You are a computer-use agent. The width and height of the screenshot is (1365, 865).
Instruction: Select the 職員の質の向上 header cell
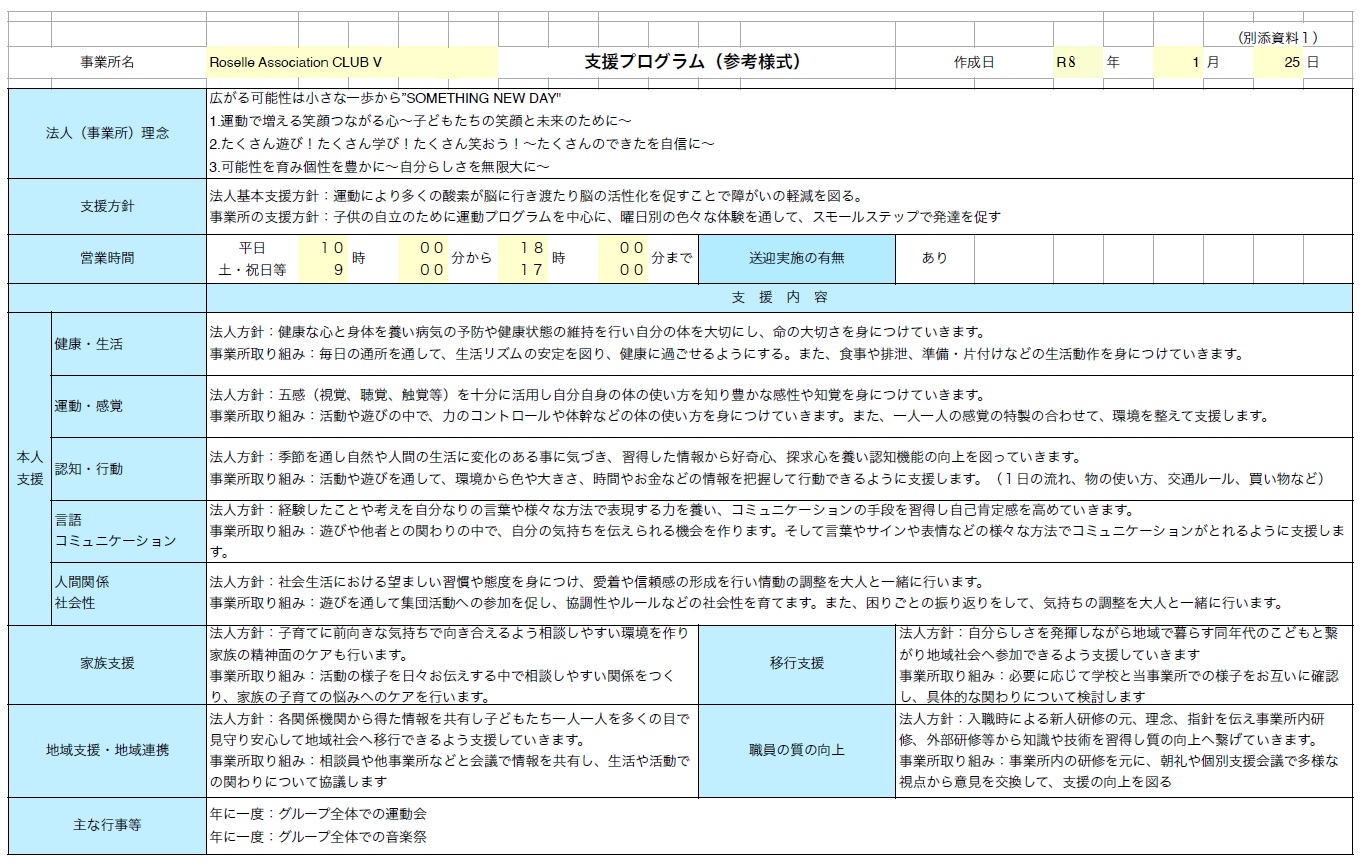796,750
